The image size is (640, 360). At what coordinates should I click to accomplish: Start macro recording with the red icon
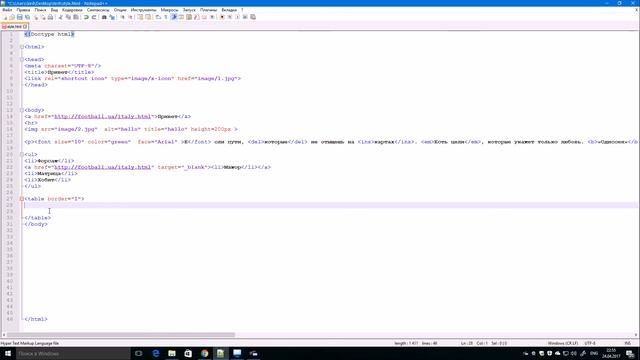(222, 17)
